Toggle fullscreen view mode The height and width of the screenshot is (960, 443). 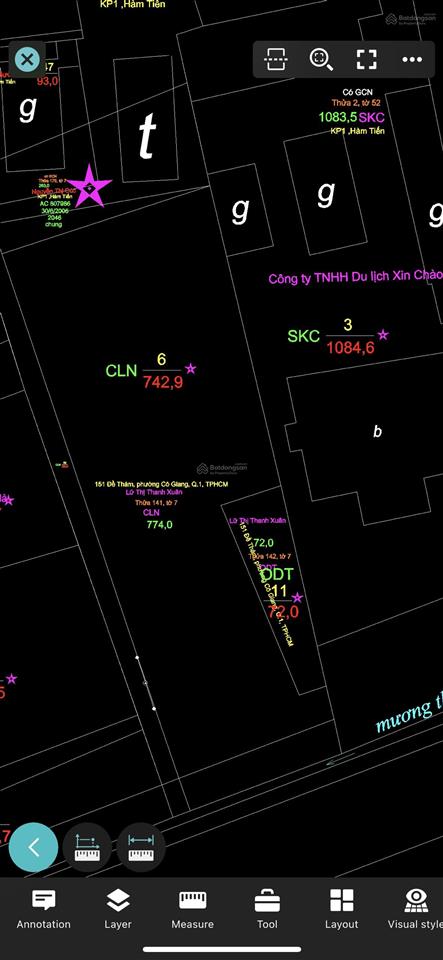point(366,59)
